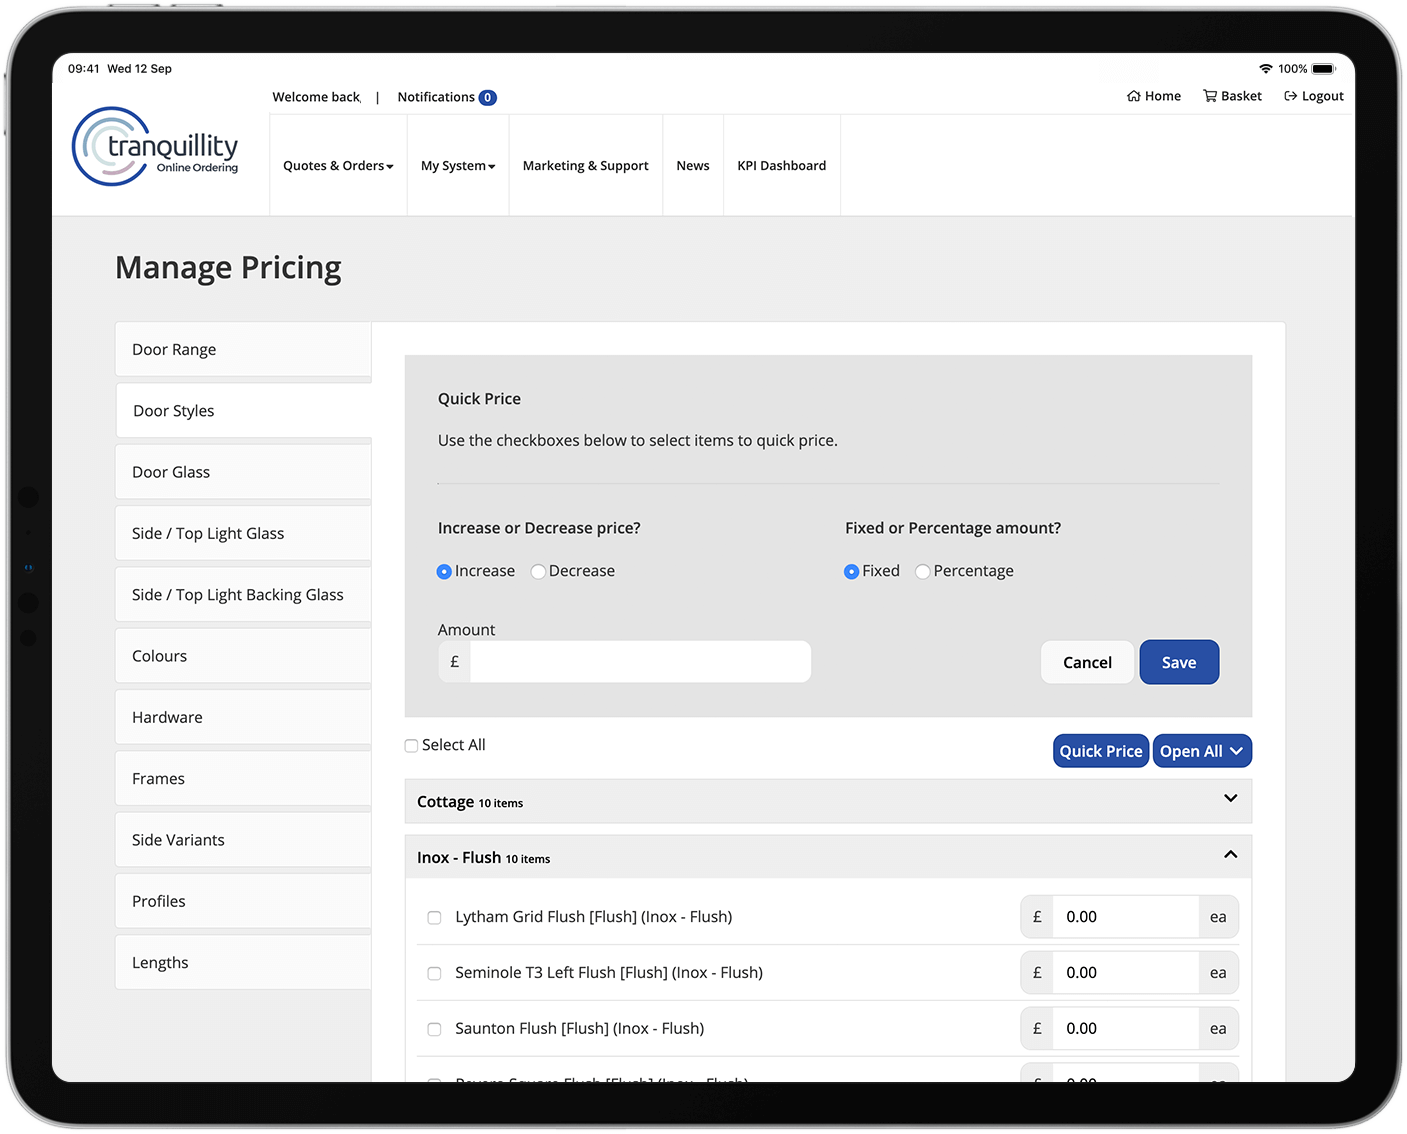This screenshot has height=1134, width=1407.
Task: Click the Cancel button
Action: [1087, 662]
